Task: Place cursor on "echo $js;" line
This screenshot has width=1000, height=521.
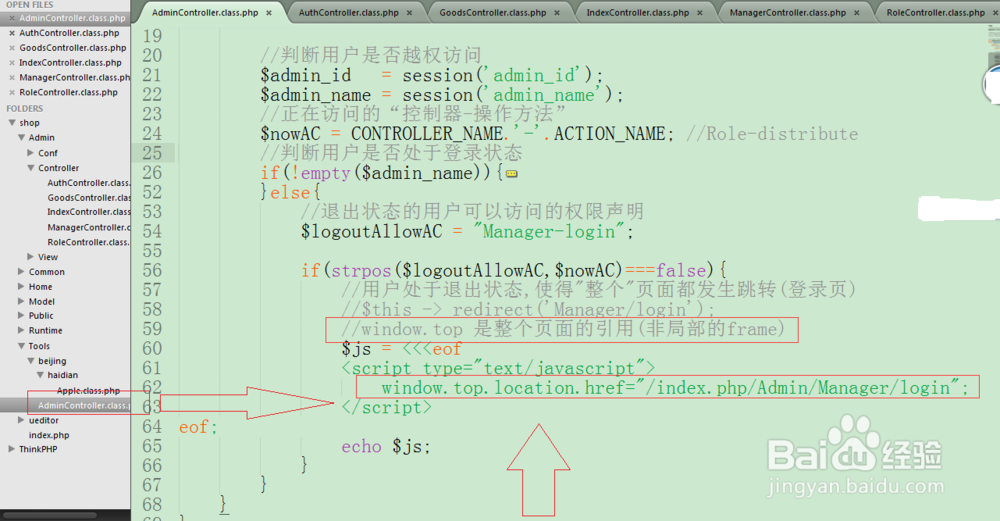Action: point(386,446)
